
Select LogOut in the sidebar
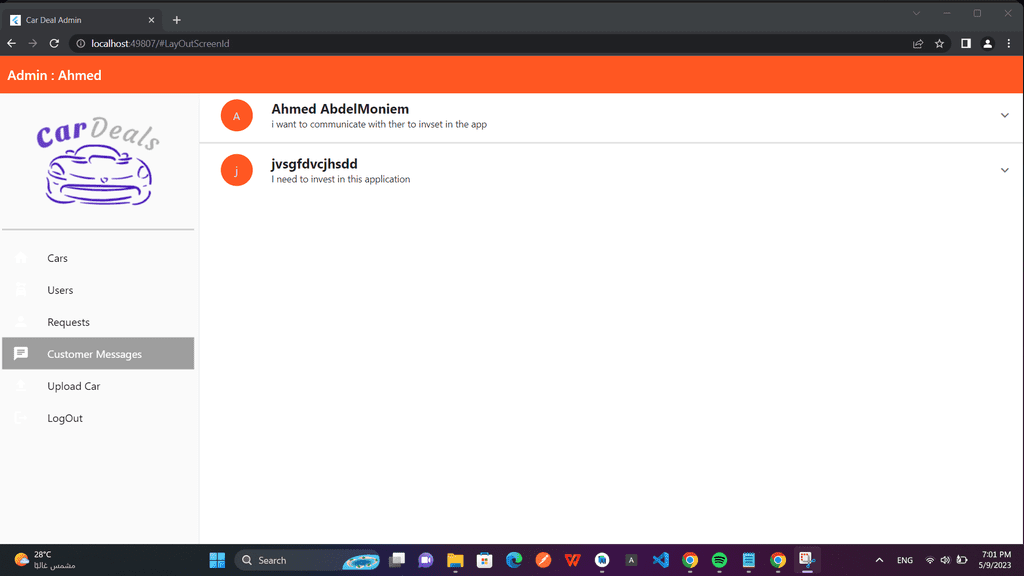[x=98, y=418]
